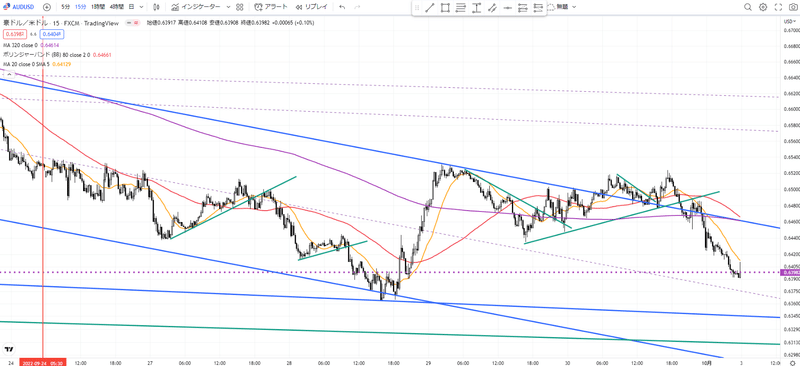Select the MA 320 close 0 indicator legend
The image size is (800, 366).
20,45
